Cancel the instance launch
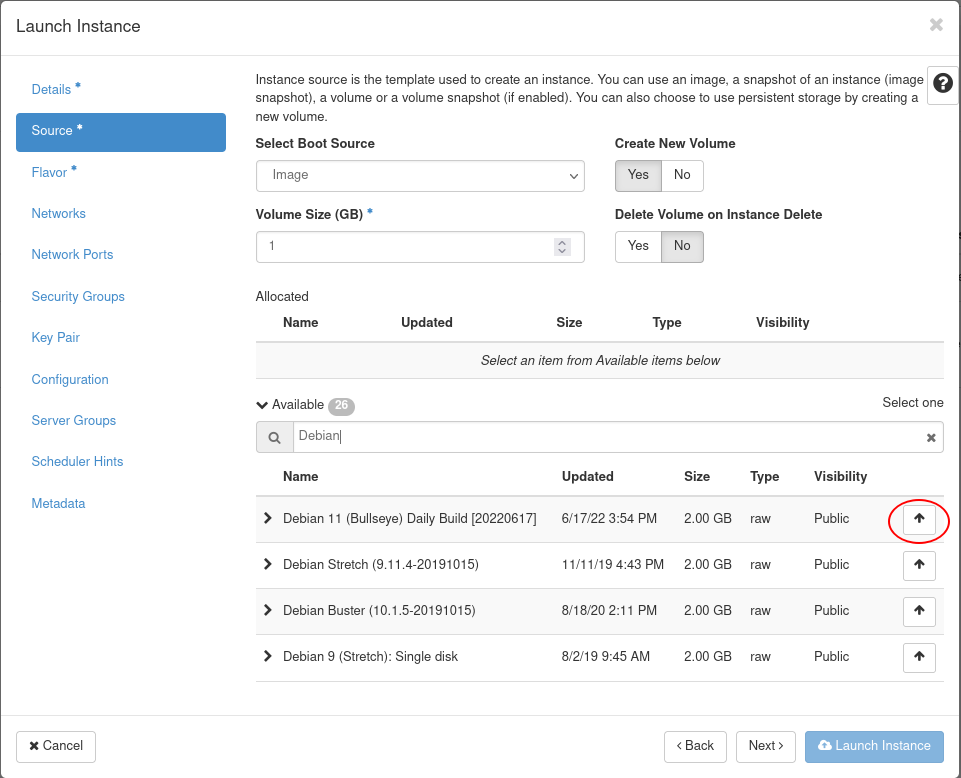The image size is (961, 778). coord(56,746)
